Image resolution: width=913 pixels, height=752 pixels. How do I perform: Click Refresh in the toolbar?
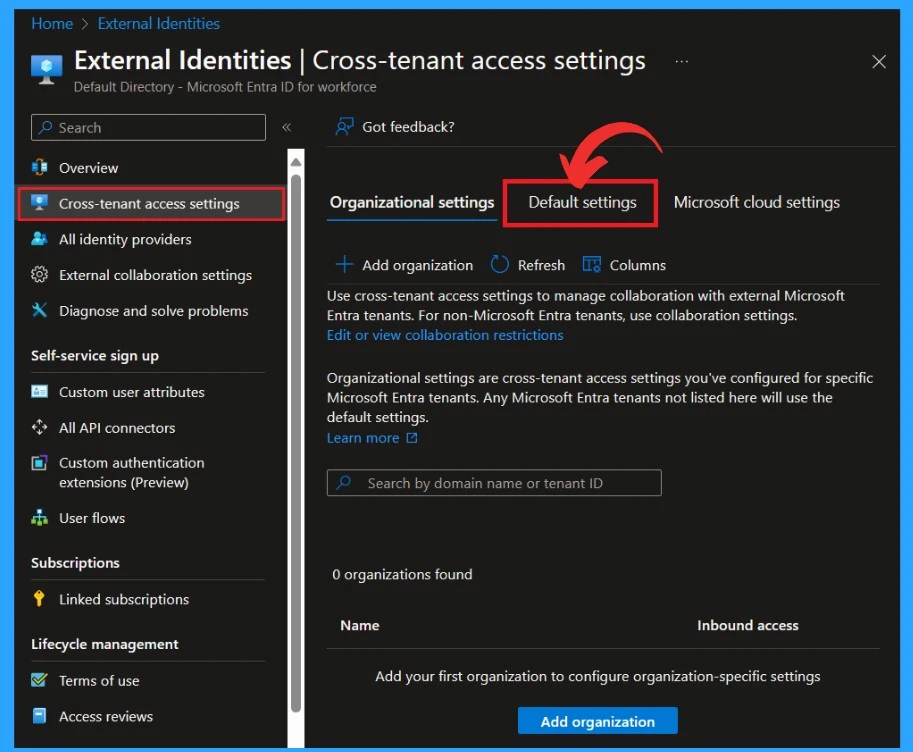click(x=528, y=265)
